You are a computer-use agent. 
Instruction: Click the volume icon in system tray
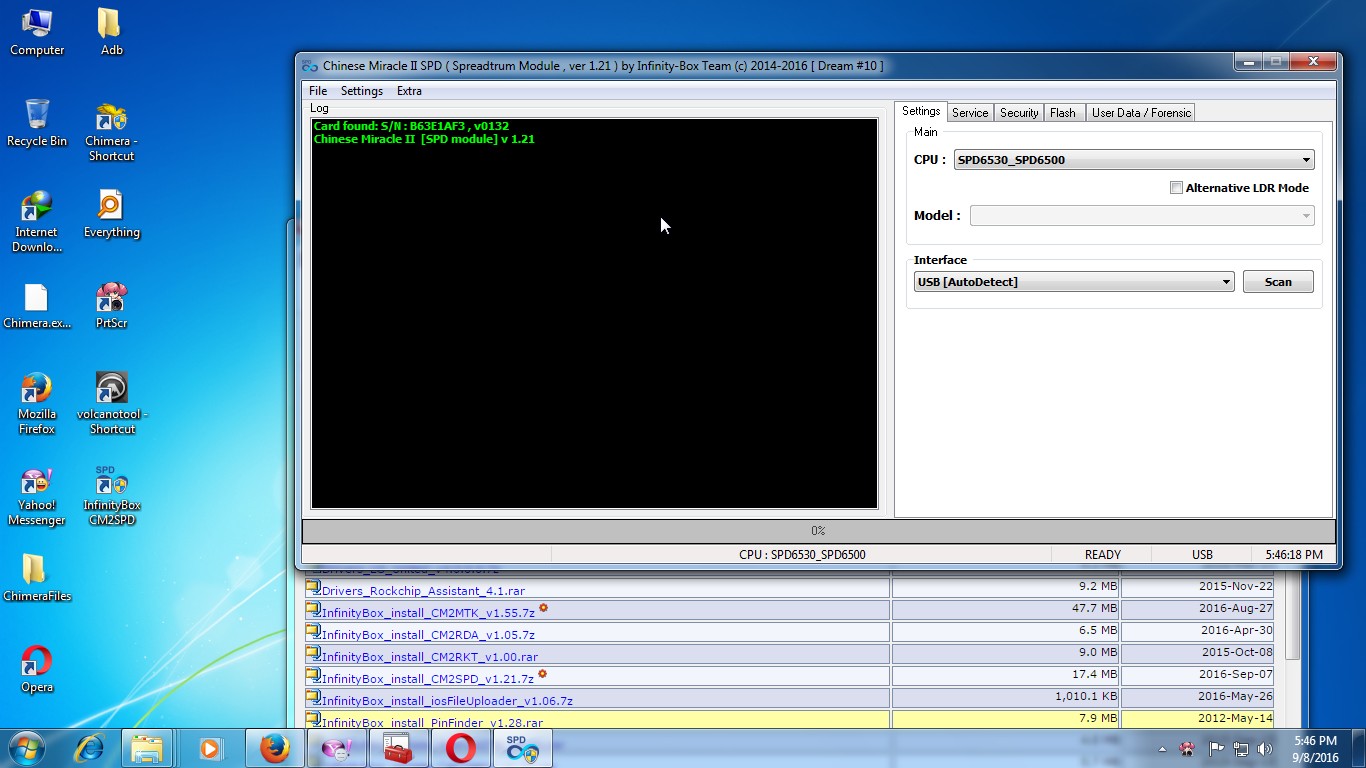click(1265, 748)
